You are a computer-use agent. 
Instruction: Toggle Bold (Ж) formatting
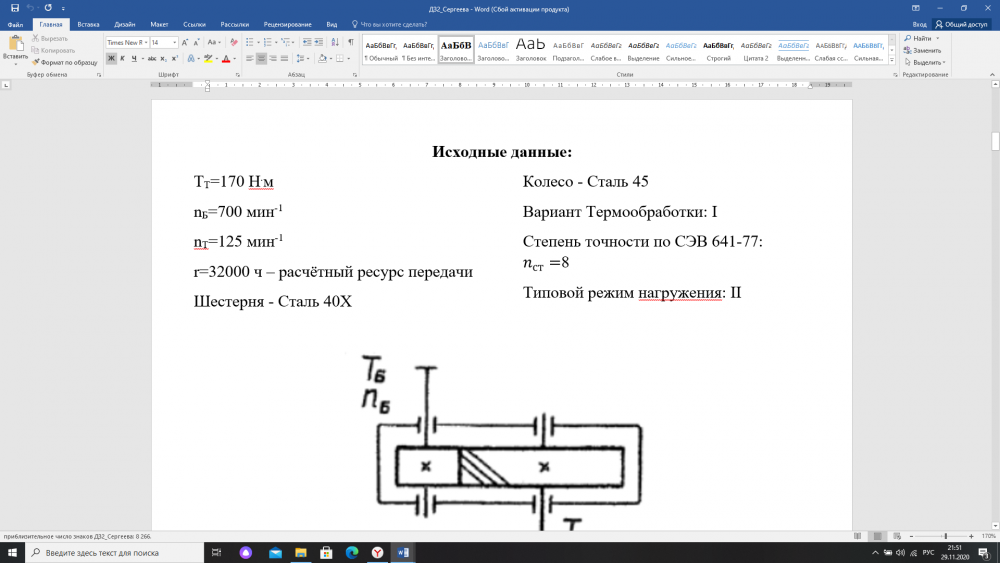111,59
